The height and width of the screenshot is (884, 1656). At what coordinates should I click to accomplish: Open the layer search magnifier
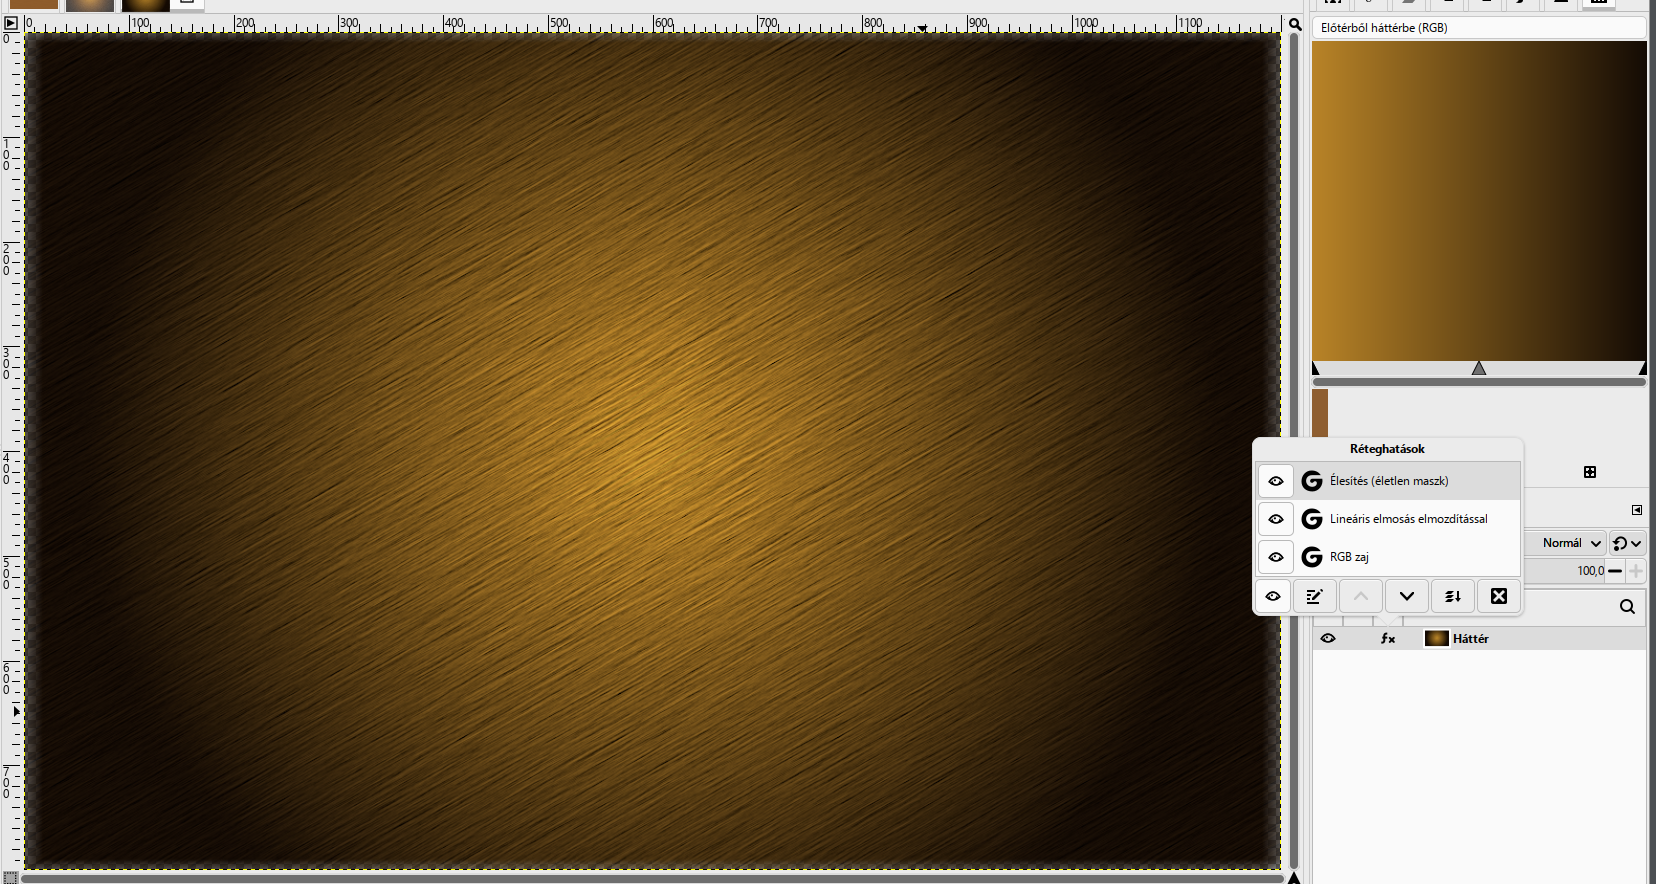pos(1627,607)
